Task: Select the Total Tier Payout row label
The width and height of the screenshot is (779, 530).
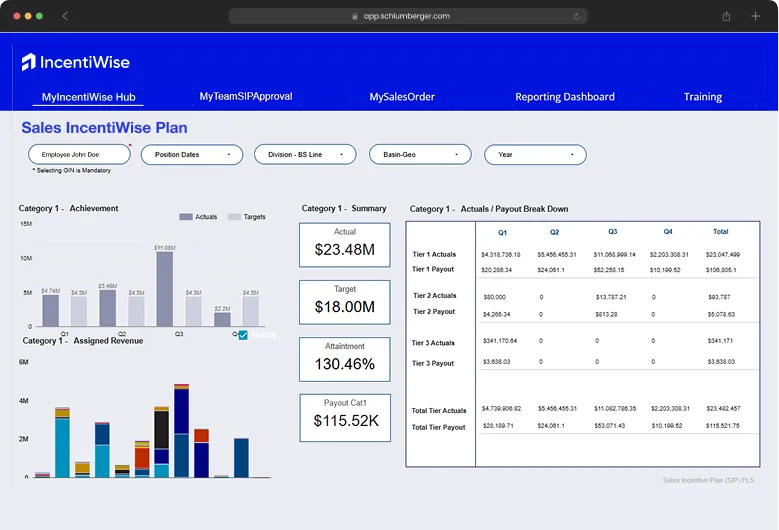Action: [x=438, y=427]
